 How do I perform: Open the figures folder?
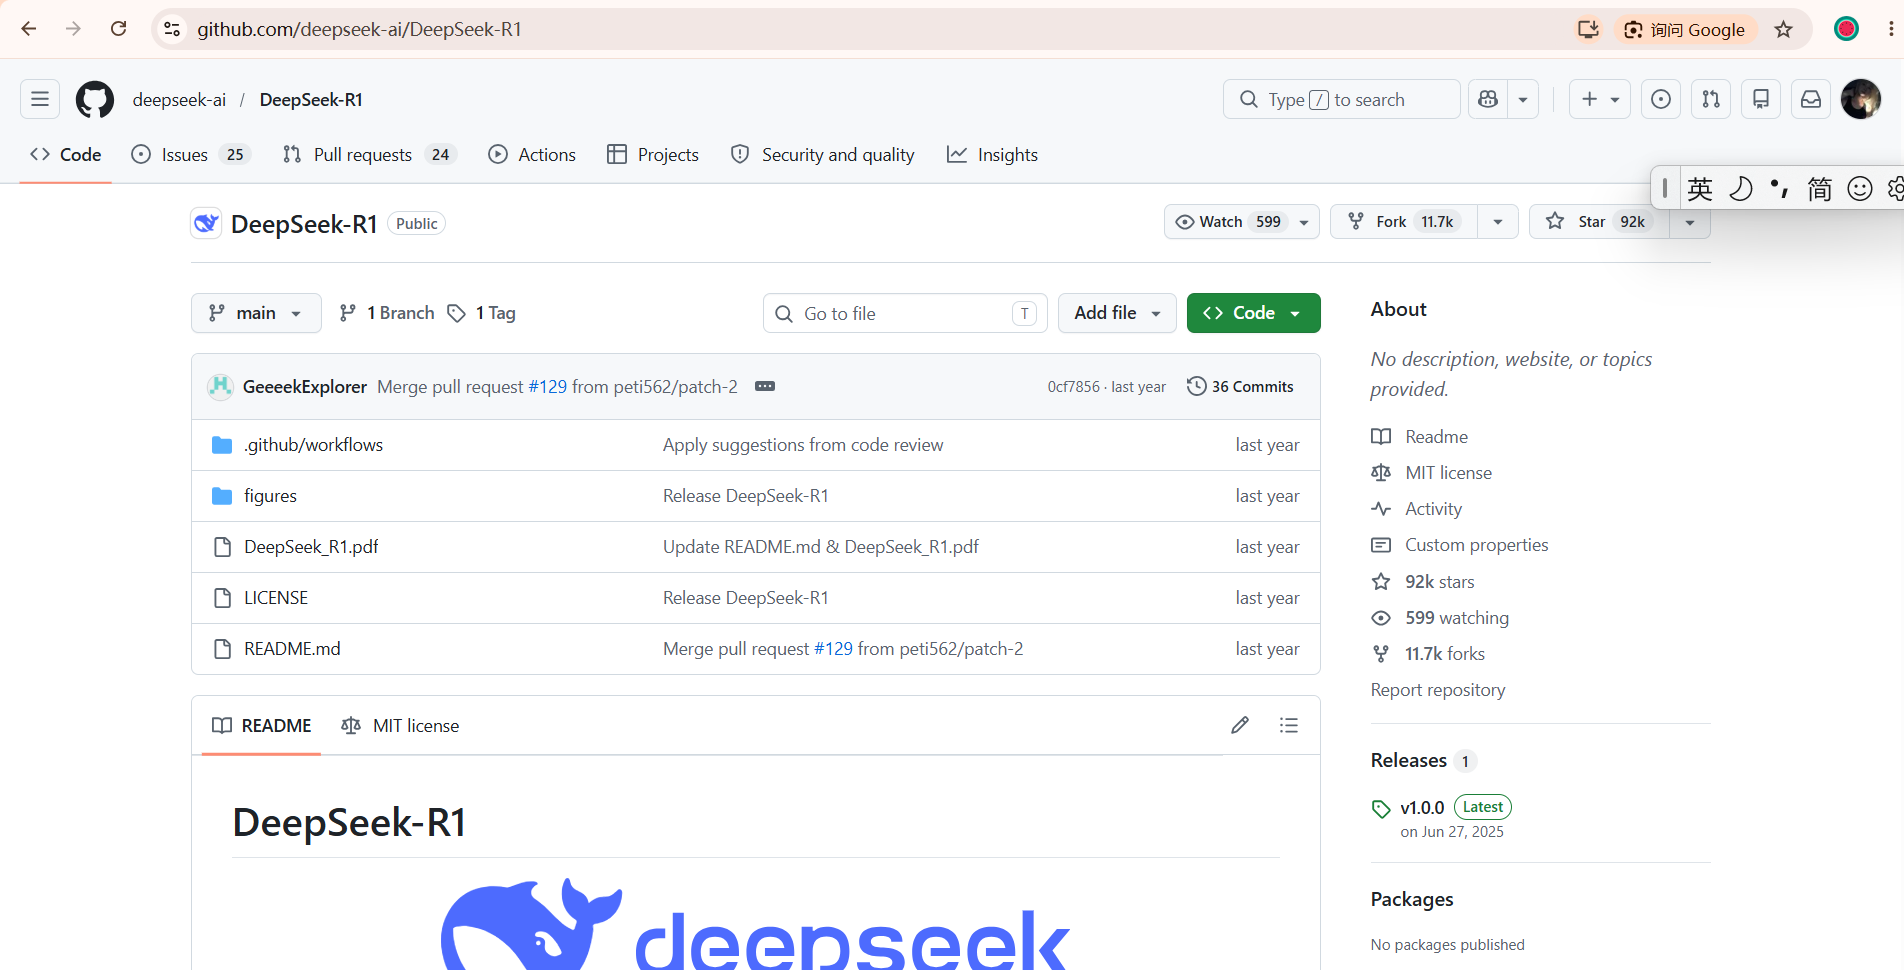click(270, 496)
